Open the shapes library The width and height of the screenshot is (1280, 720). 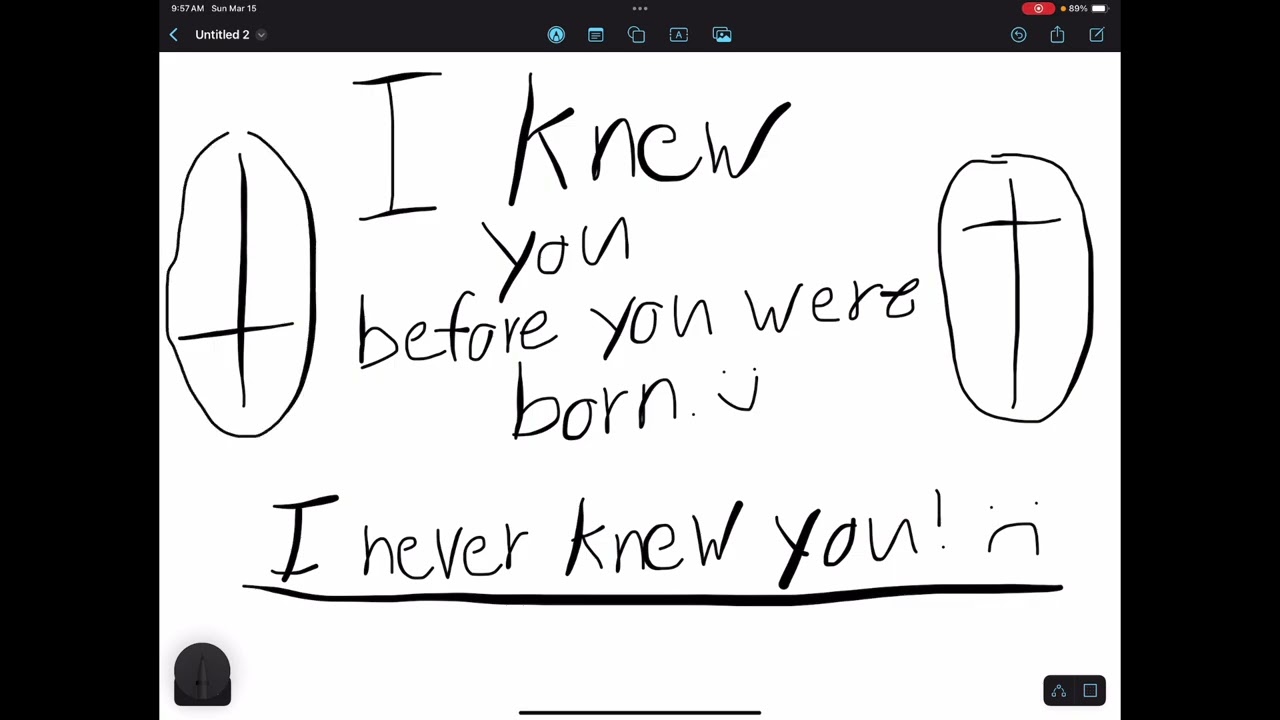[x=637, y=35]
